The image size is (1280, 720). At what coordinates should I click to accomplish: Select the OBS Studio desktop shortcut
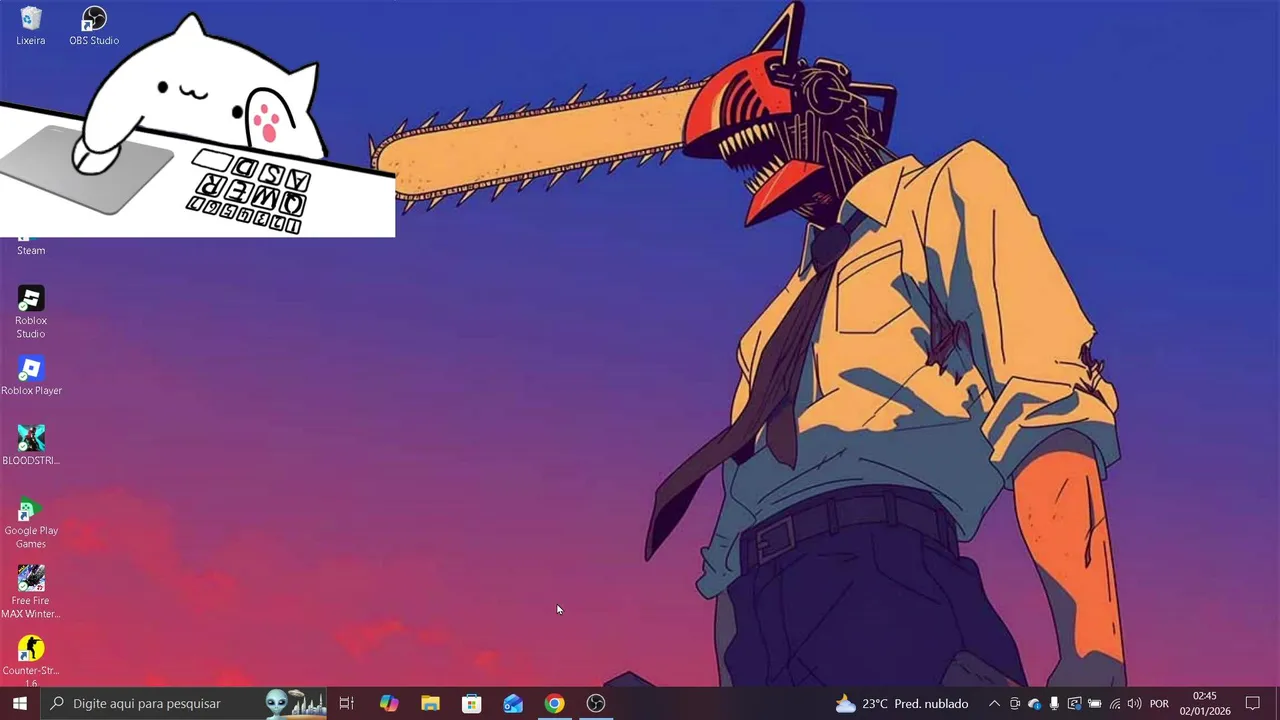pos(94,26)
